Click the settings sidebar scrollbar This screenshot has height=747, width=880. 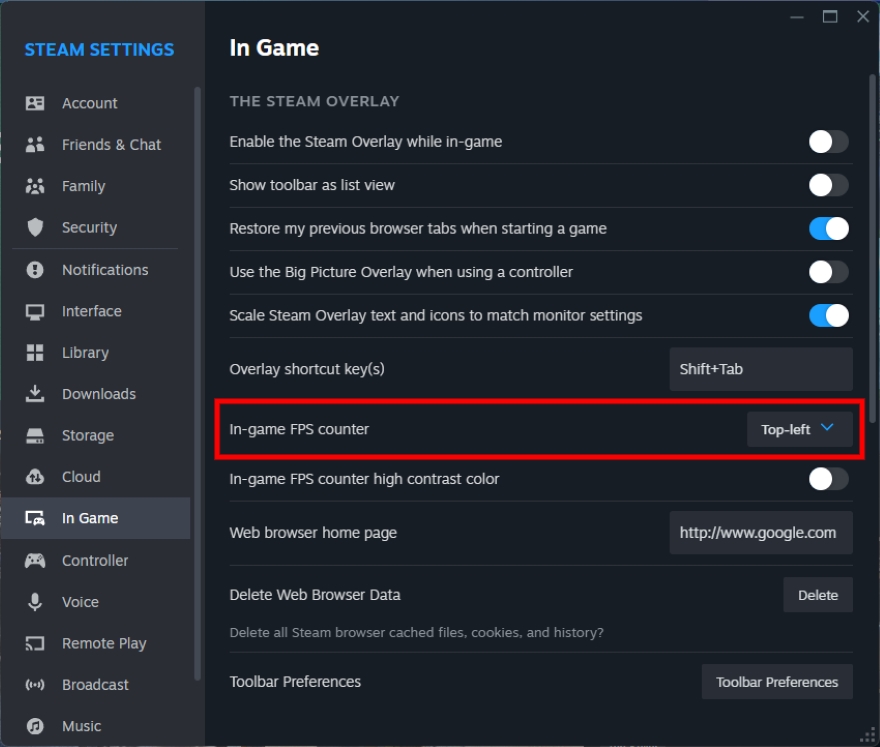click(x=197, y=380)
